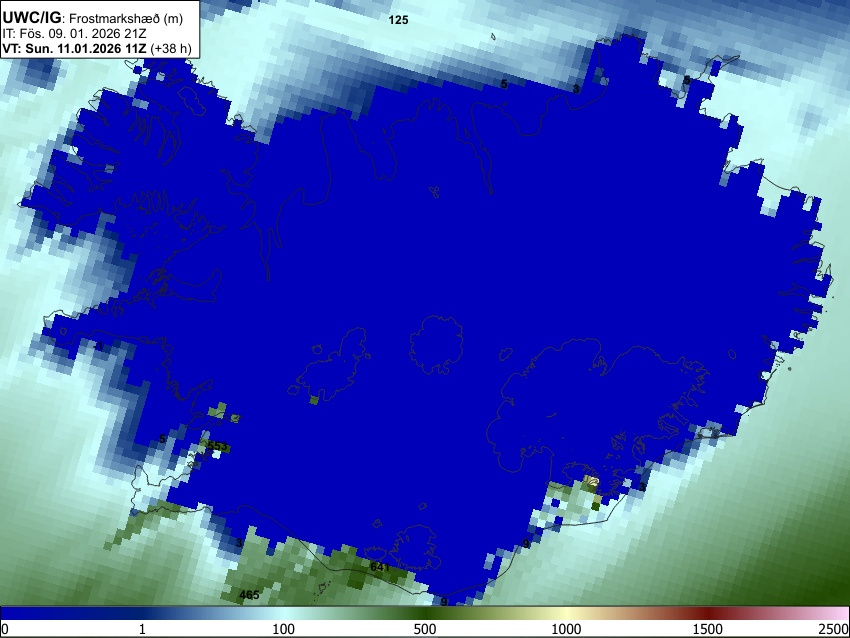Select the '465' value label on the map
This screenshot has width=850, height=638.
249,595
